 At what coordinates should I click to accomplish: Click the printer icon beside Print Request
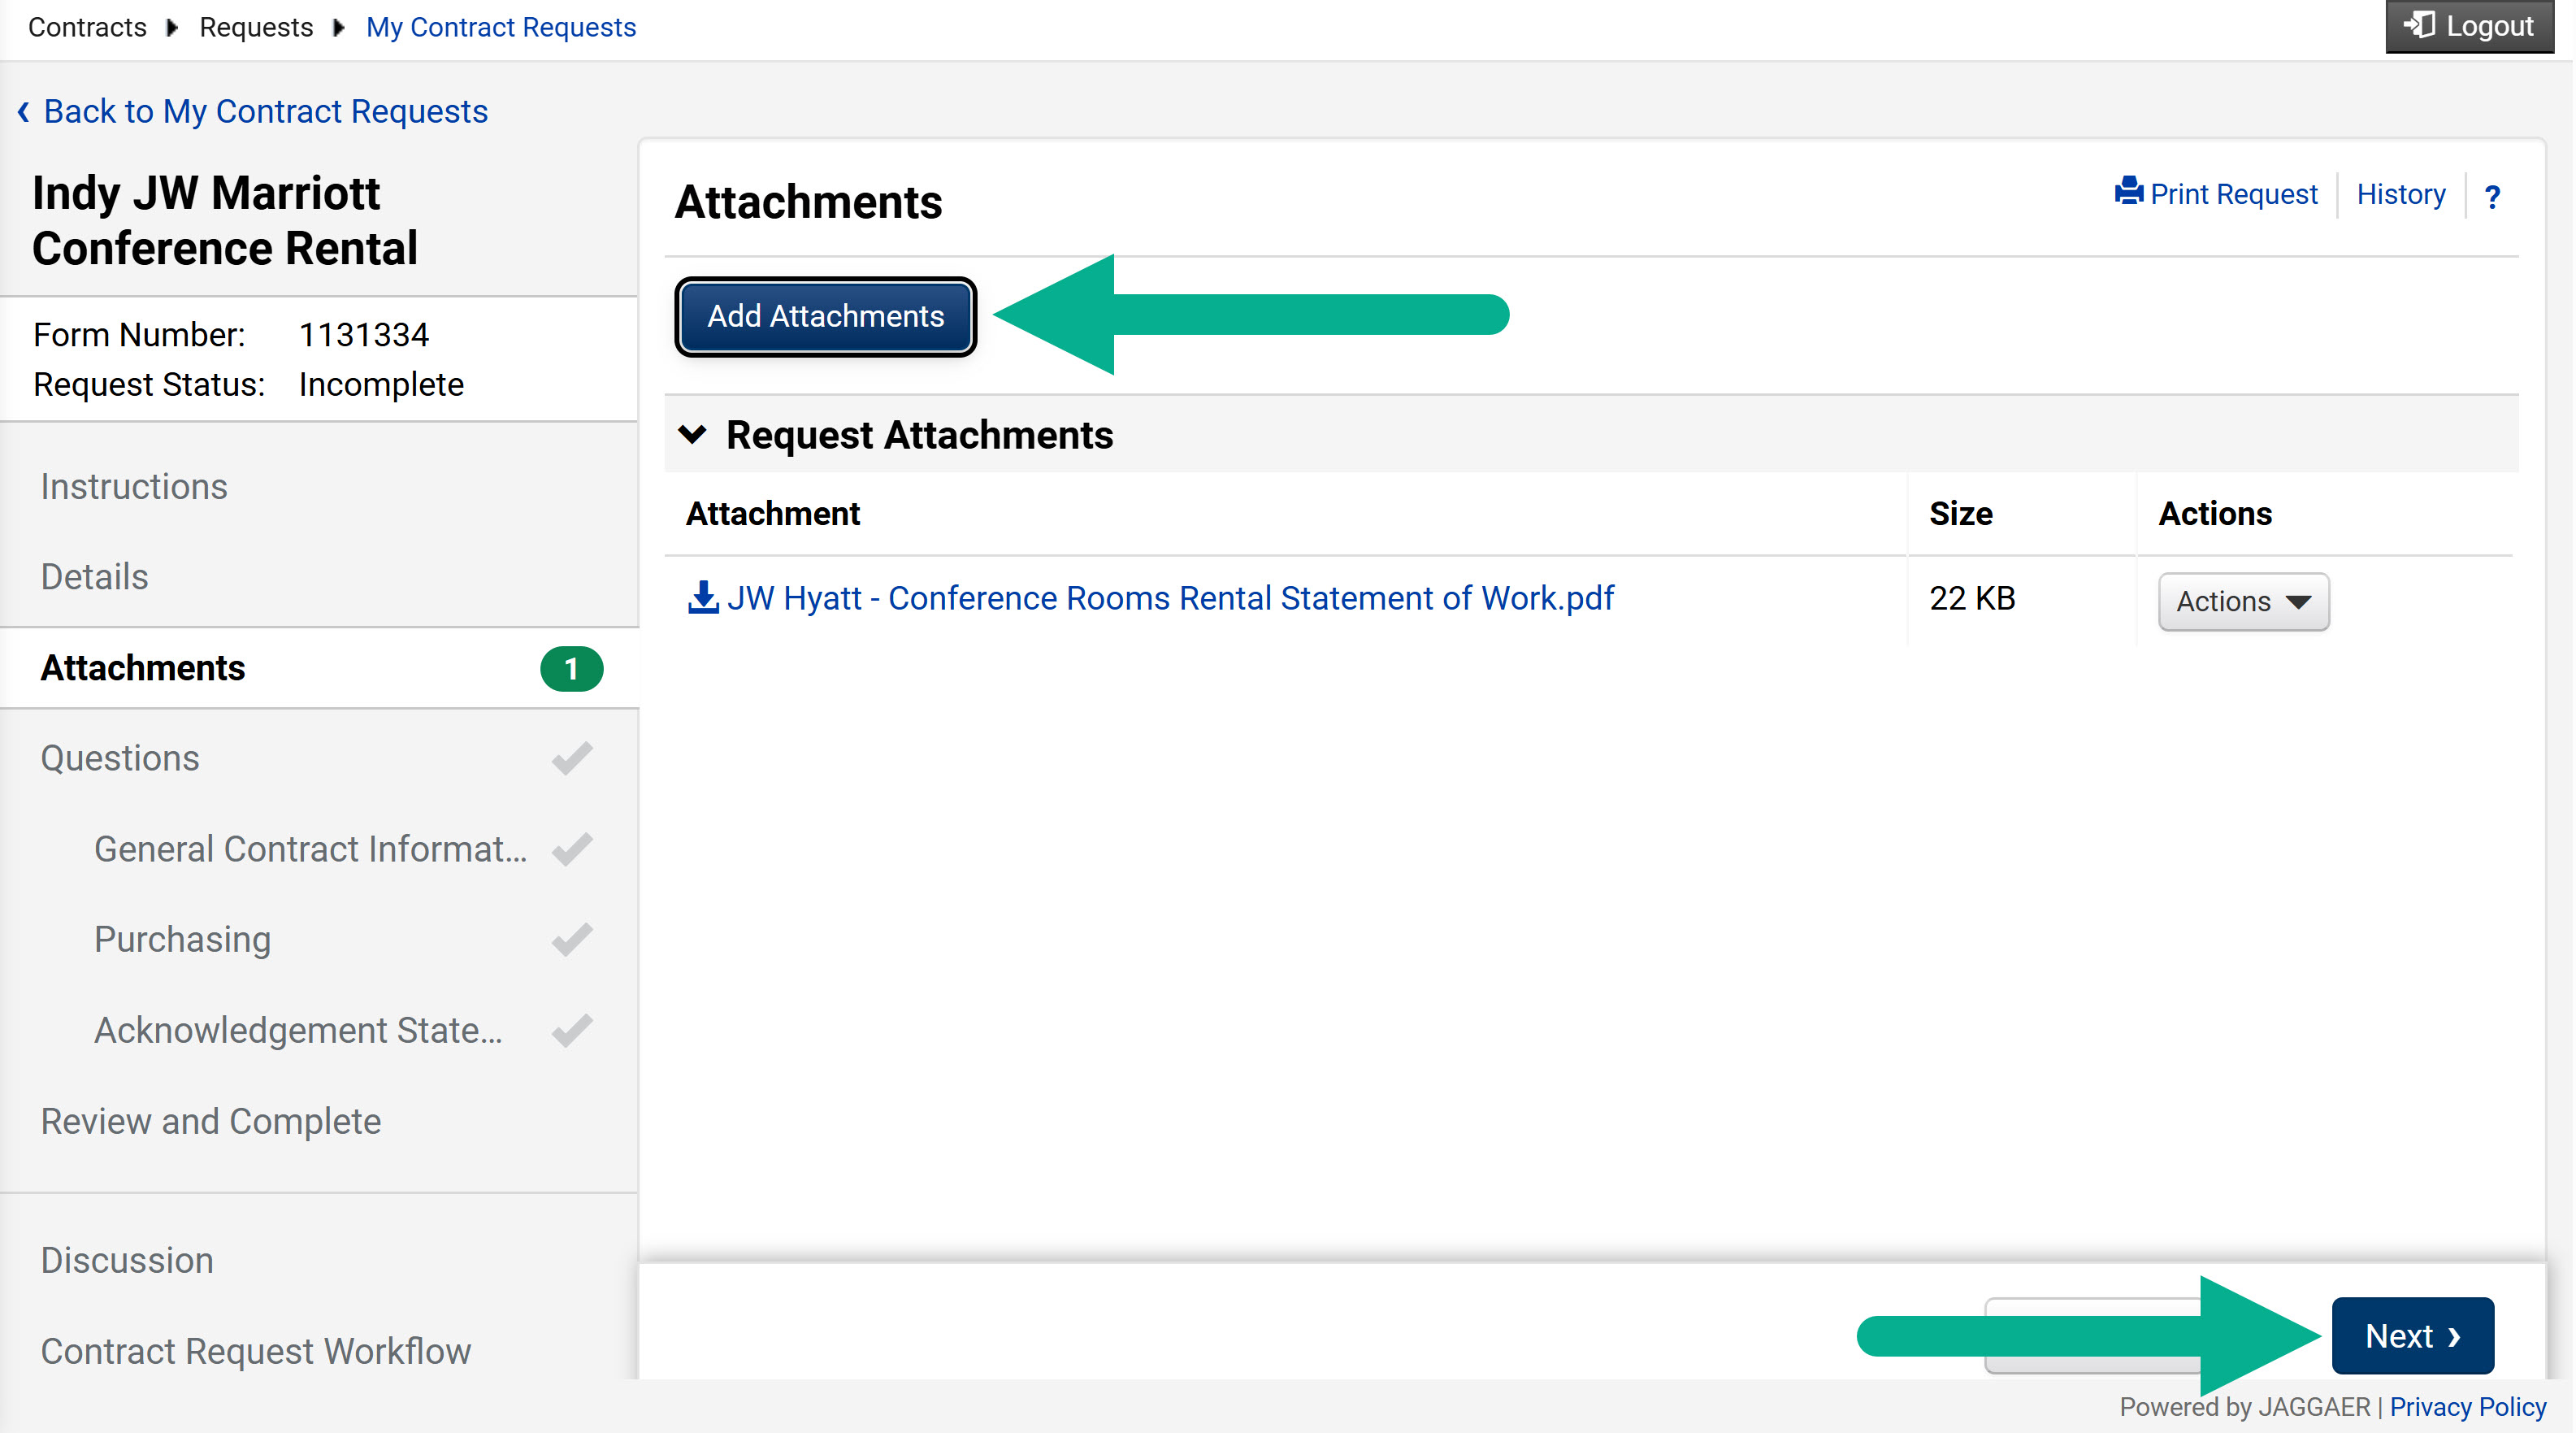point(2128,192)
